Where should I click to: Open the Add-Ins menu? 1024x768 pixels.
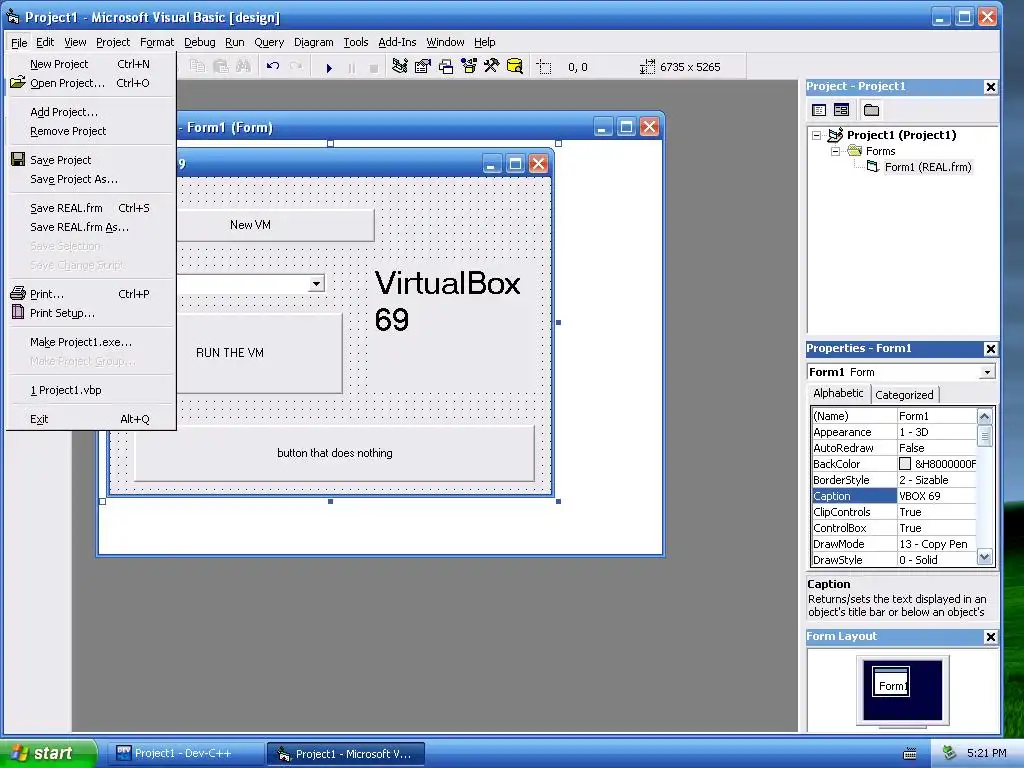pos(397,42)
